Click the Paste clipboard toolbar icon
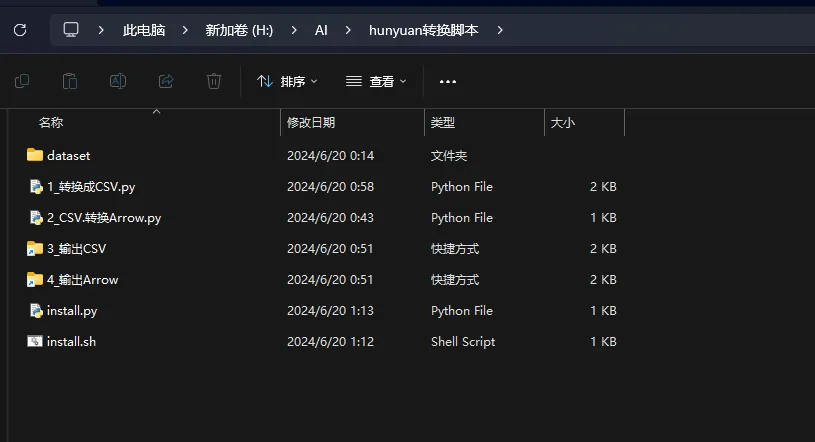This screenshot has height=442, width=815. coord(70,81)
